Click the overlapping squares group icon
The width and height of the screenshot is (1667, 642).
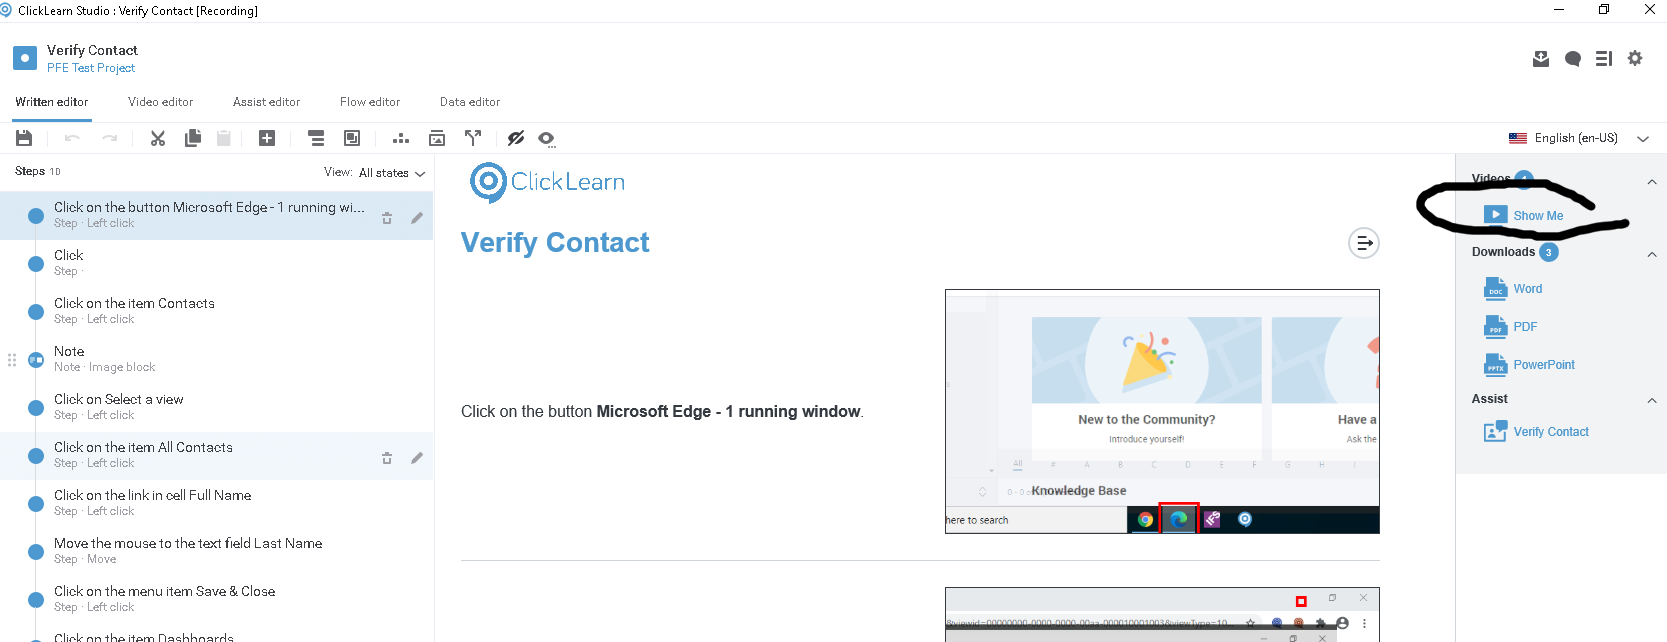point(352,138)
